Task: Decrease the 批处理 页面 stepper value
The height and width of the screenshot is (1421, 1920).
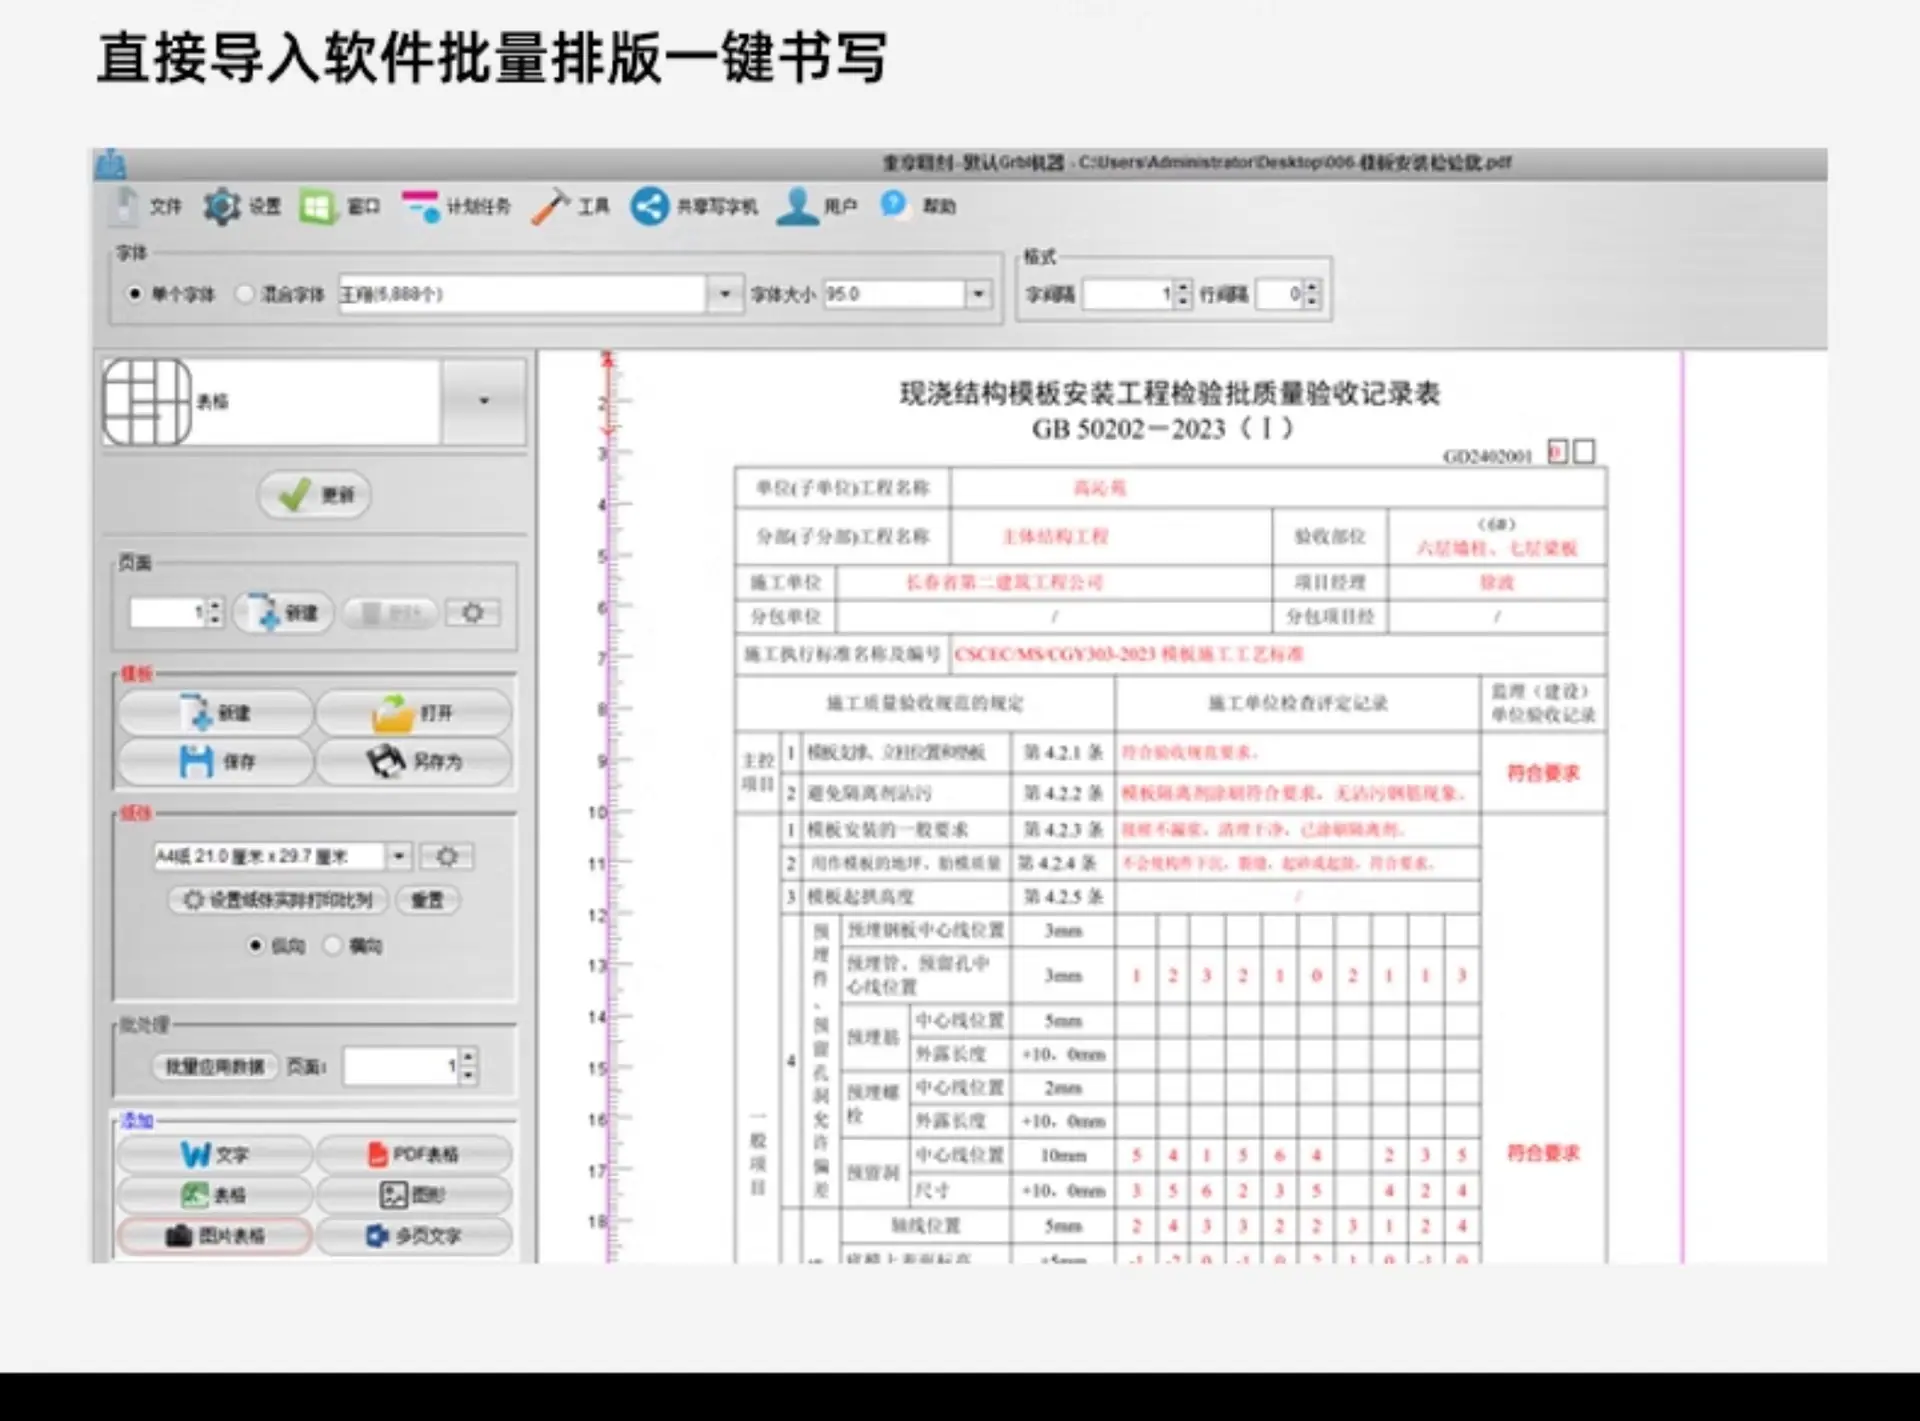Action: (468, 1075)
